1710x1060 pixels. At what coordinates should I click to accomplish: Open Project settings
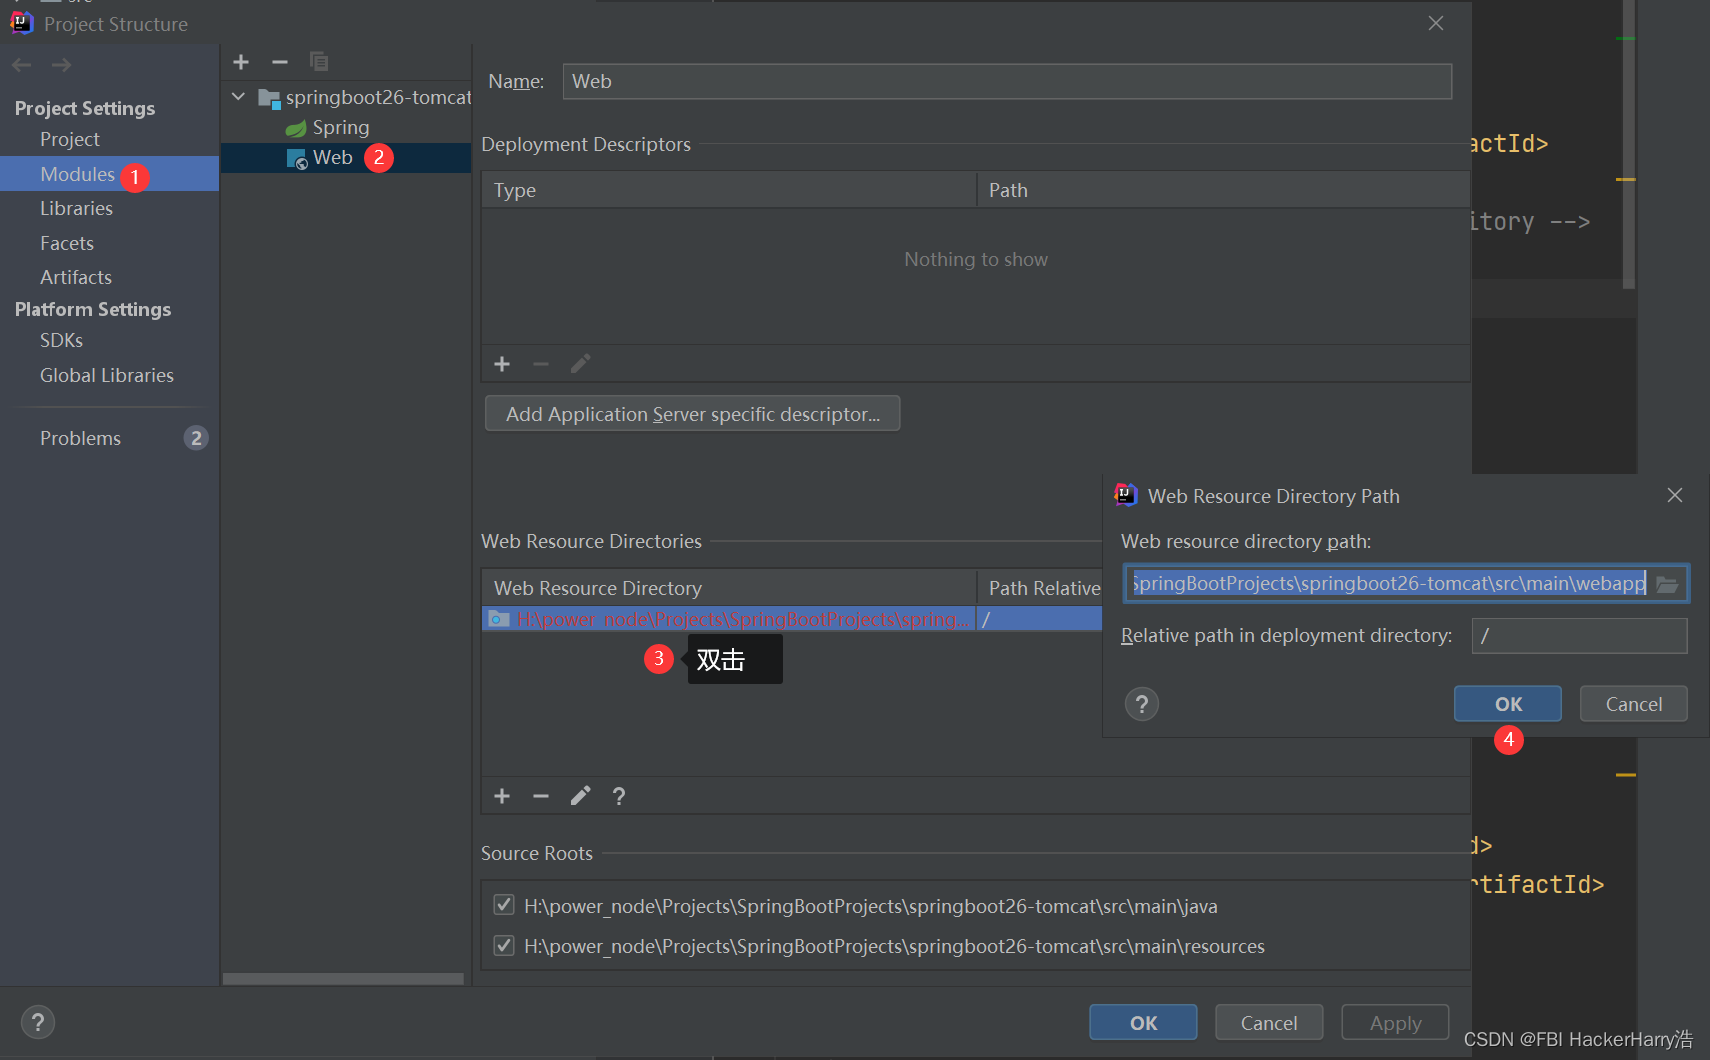tap(70, 139)
